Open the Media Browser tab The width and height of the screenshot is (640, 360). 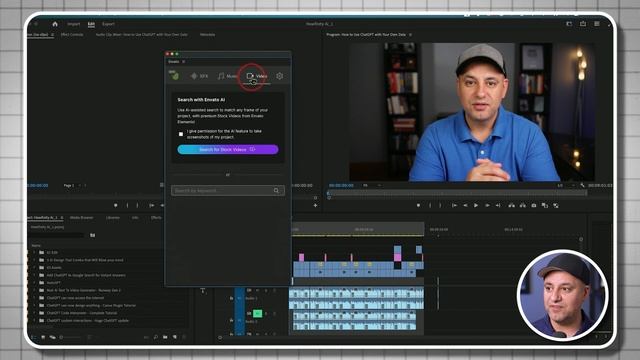pos(82,218)
